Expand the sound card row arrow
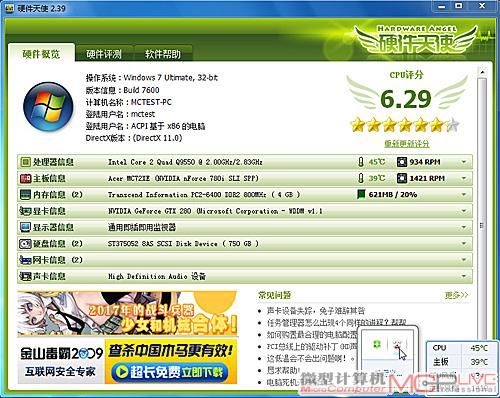 point(464,276)
